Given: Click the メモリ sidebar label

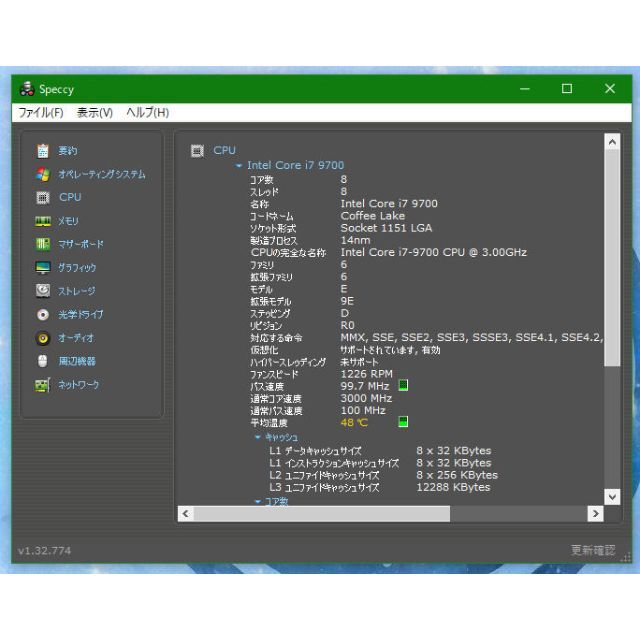Looking at the screenshot, I should [x=68, y=221].
